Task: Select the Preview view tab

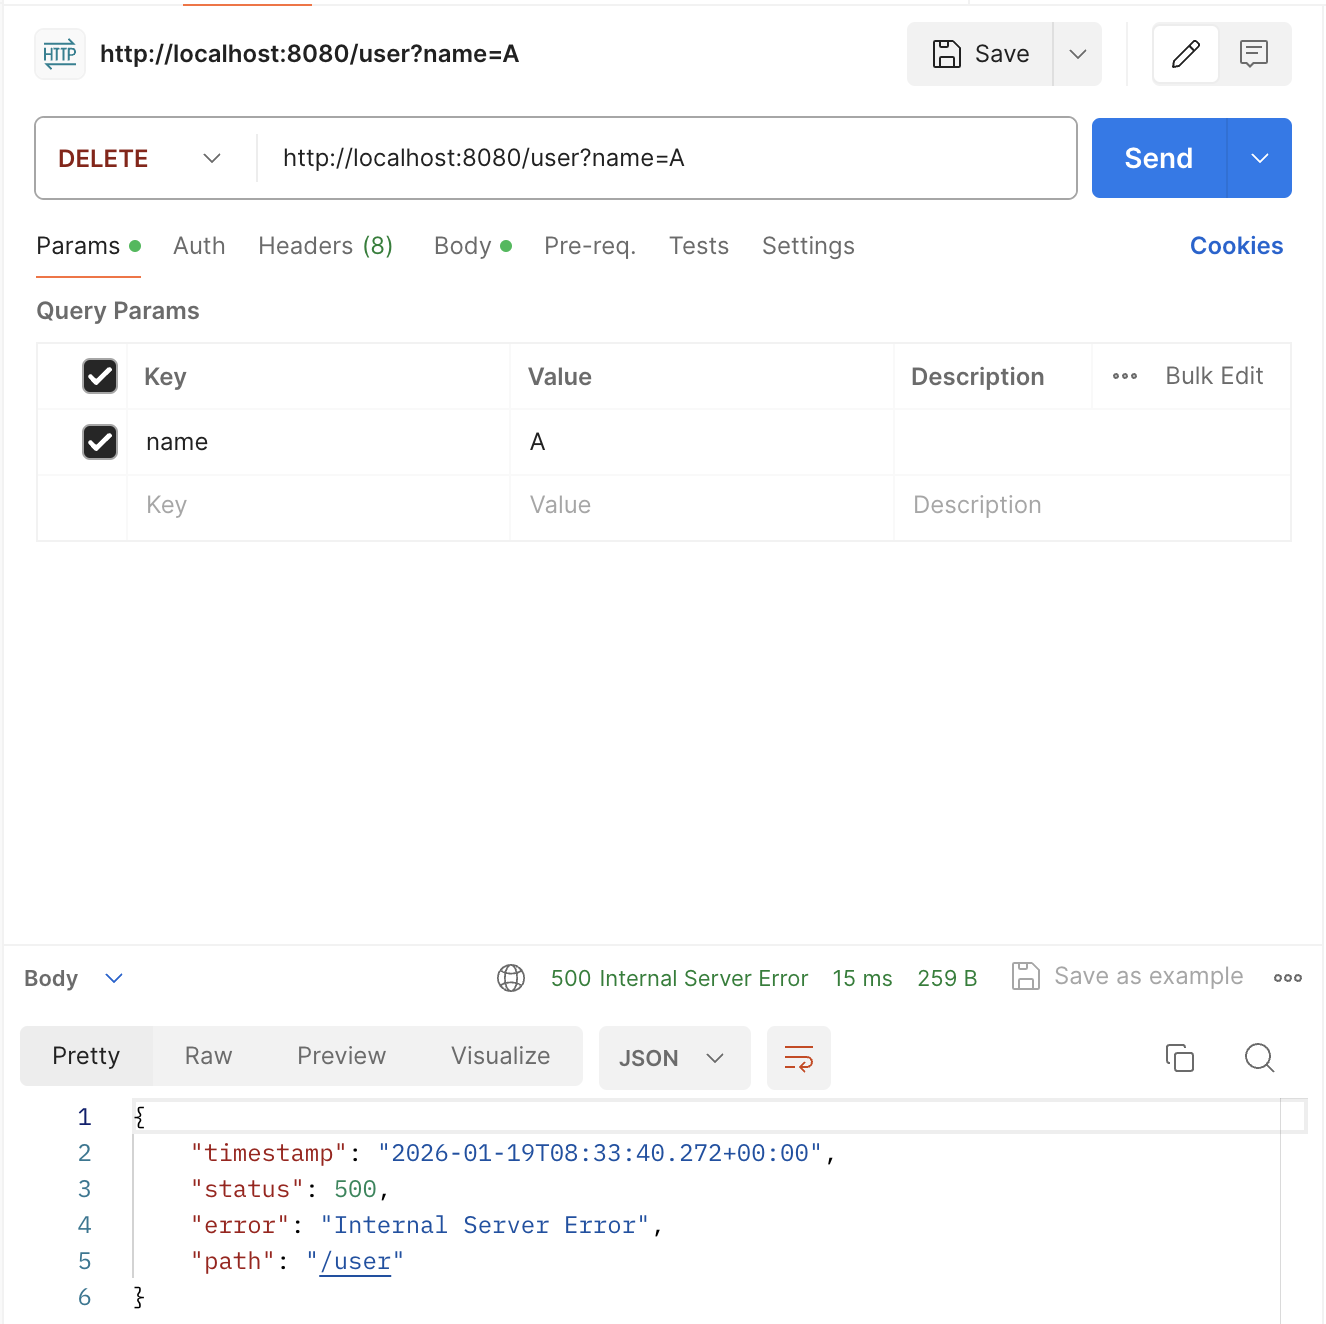Action: click(x=341, y=1056)
